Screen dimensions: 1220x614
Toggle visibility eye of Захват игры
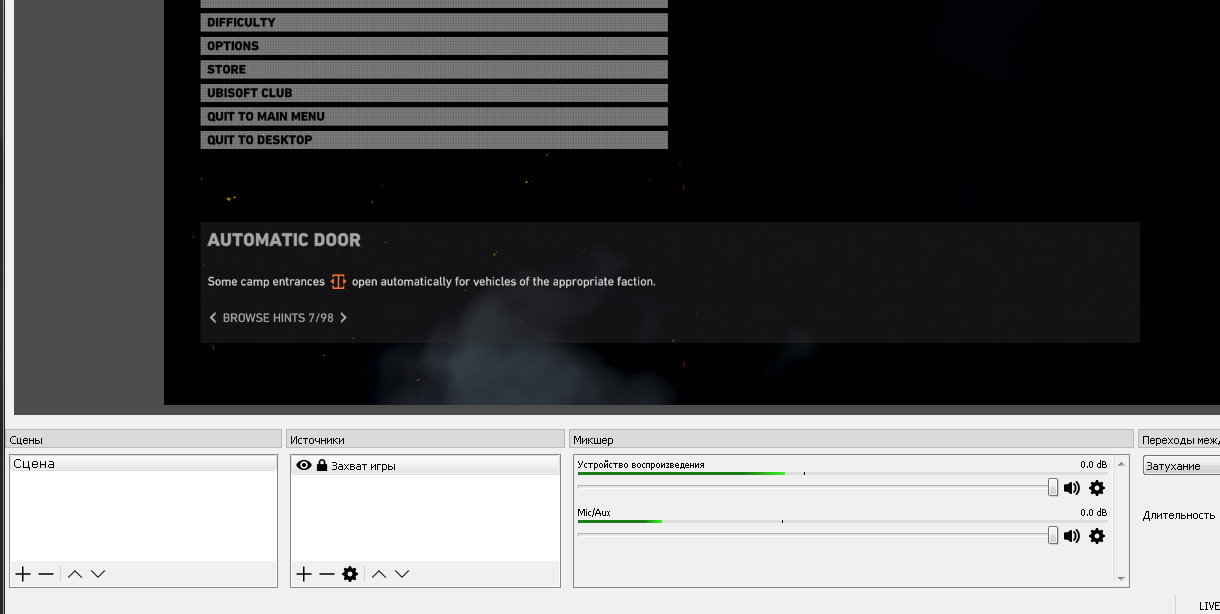[304, 465]
